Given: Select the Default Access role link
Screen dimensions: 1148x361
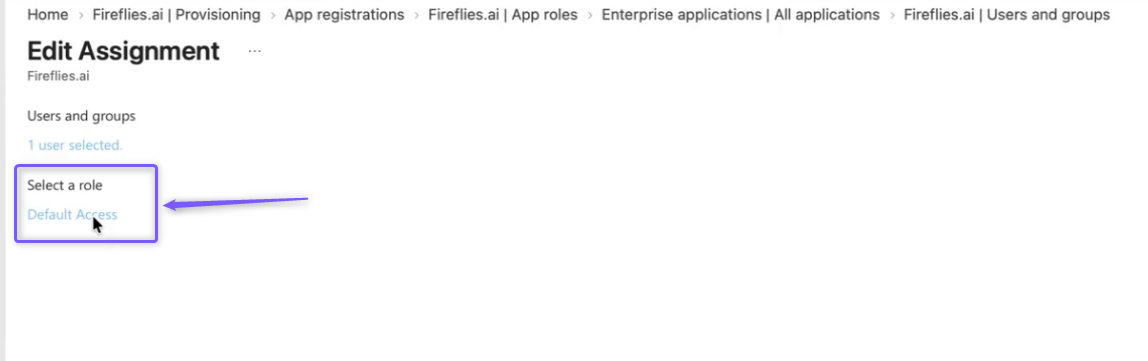Looking at the screenshot, I should tap(72, 215).
